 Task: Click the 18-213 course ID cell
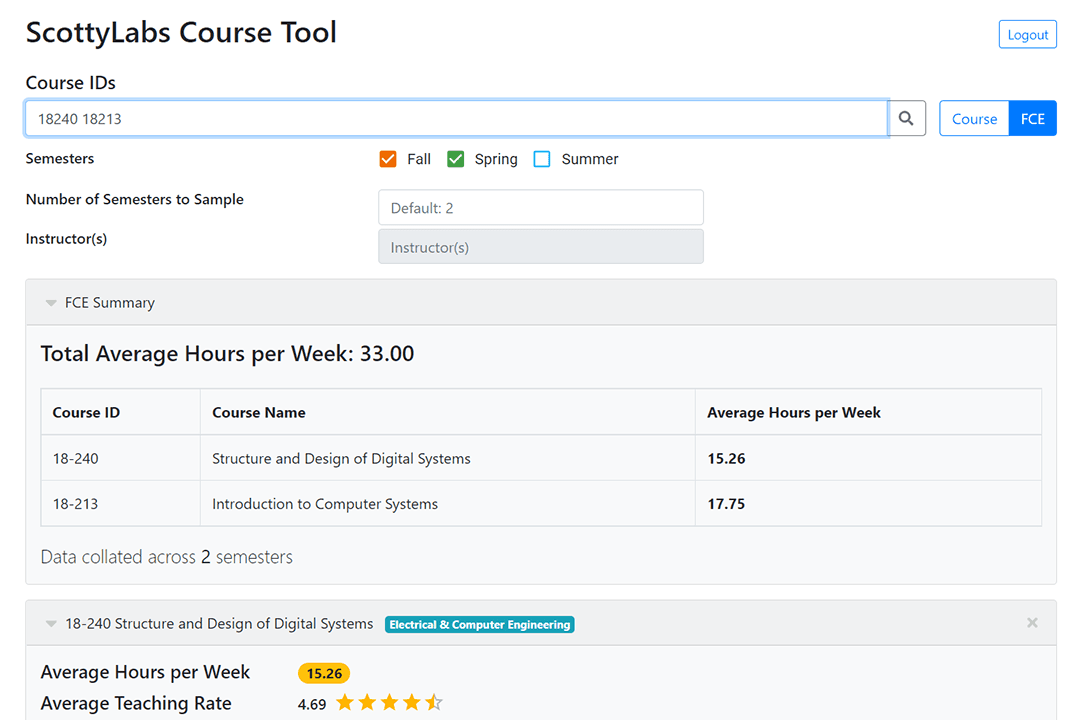[x=76, y=504]
